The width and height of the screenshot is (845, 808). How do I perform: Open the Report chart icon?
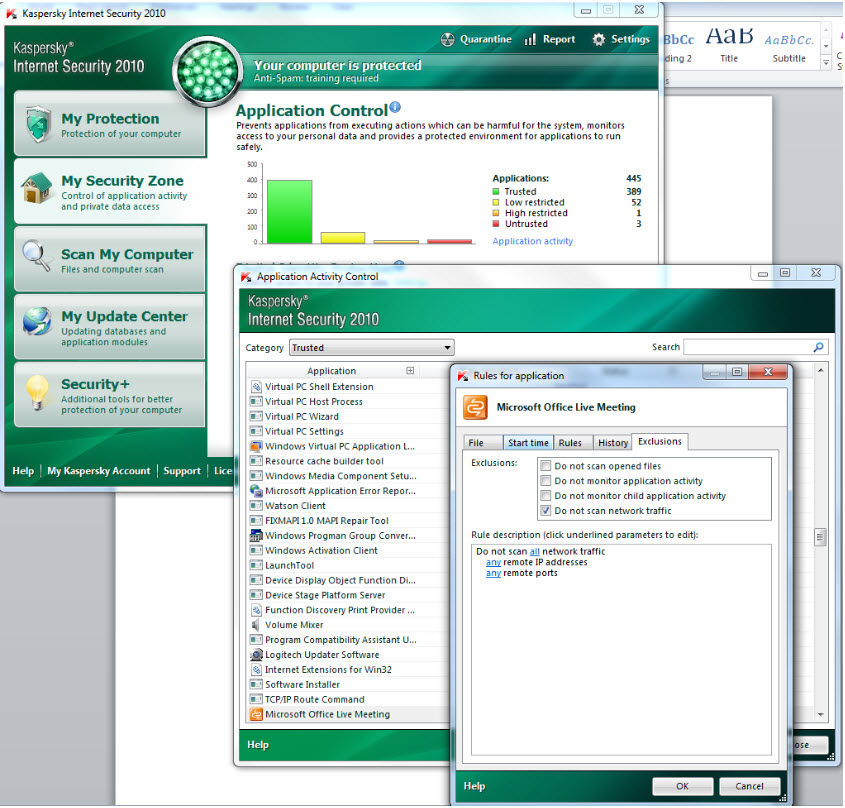coord(531,40)
